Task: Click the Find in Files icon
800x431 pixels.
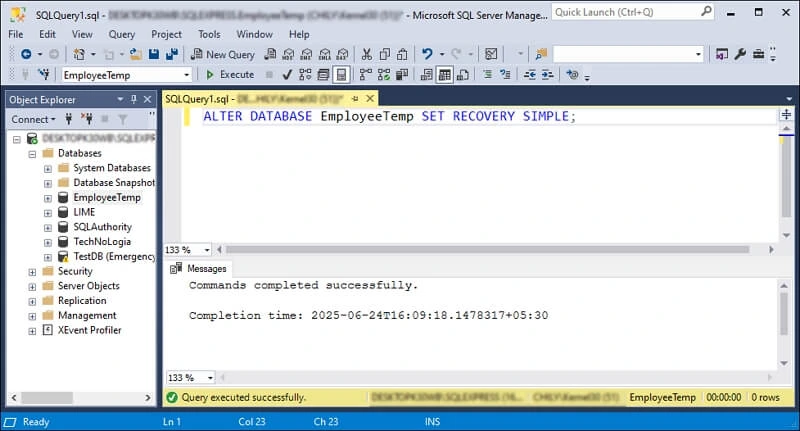Action: coord(541,54)
